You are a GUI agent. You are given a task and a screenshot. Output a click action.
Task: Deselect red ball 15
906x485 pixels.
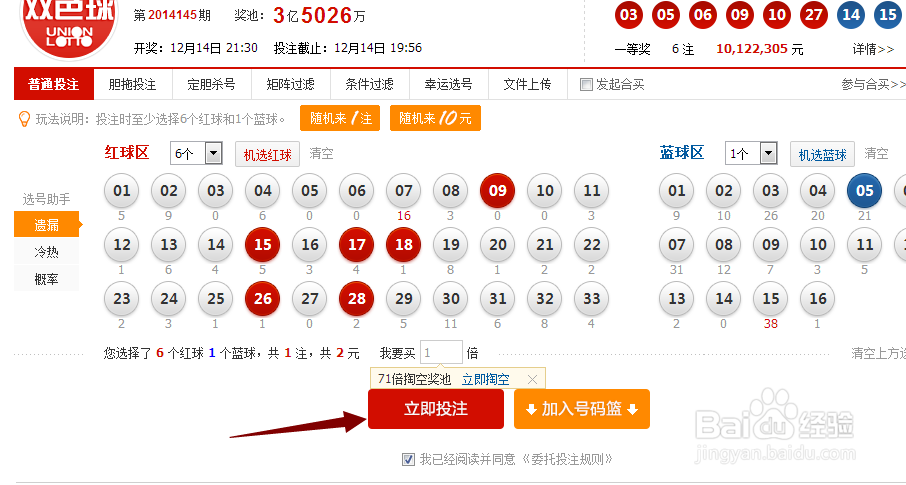tap(262, 245)
